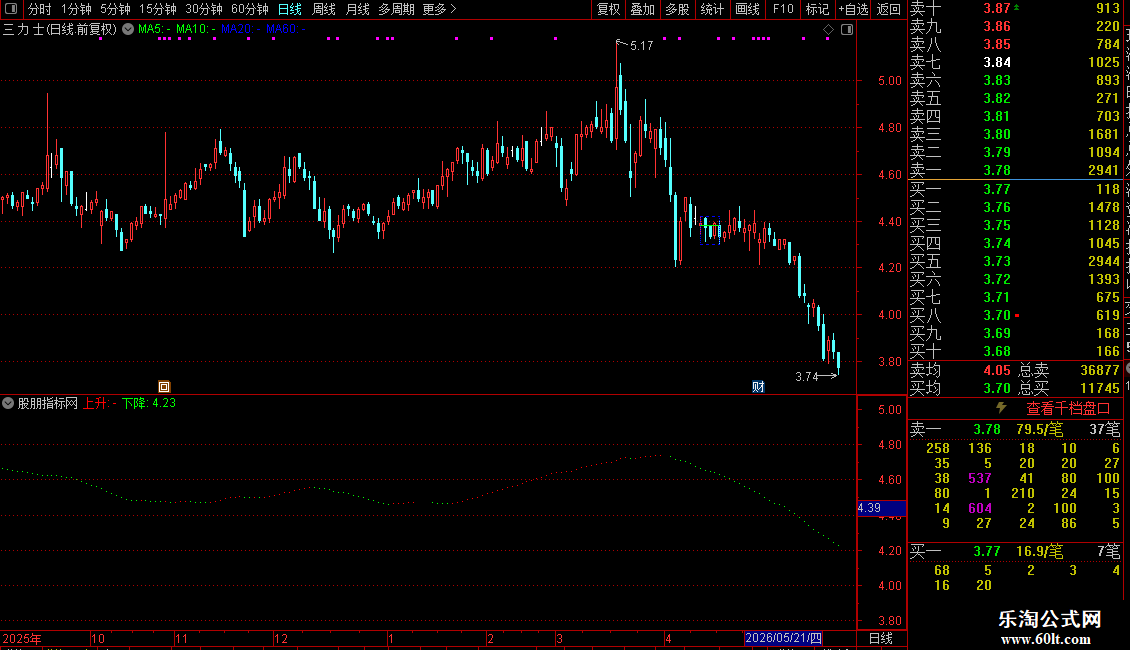Click the 5.17 high price label
This screenshot has width=1130, height=650.
click(x=641, y=45)
